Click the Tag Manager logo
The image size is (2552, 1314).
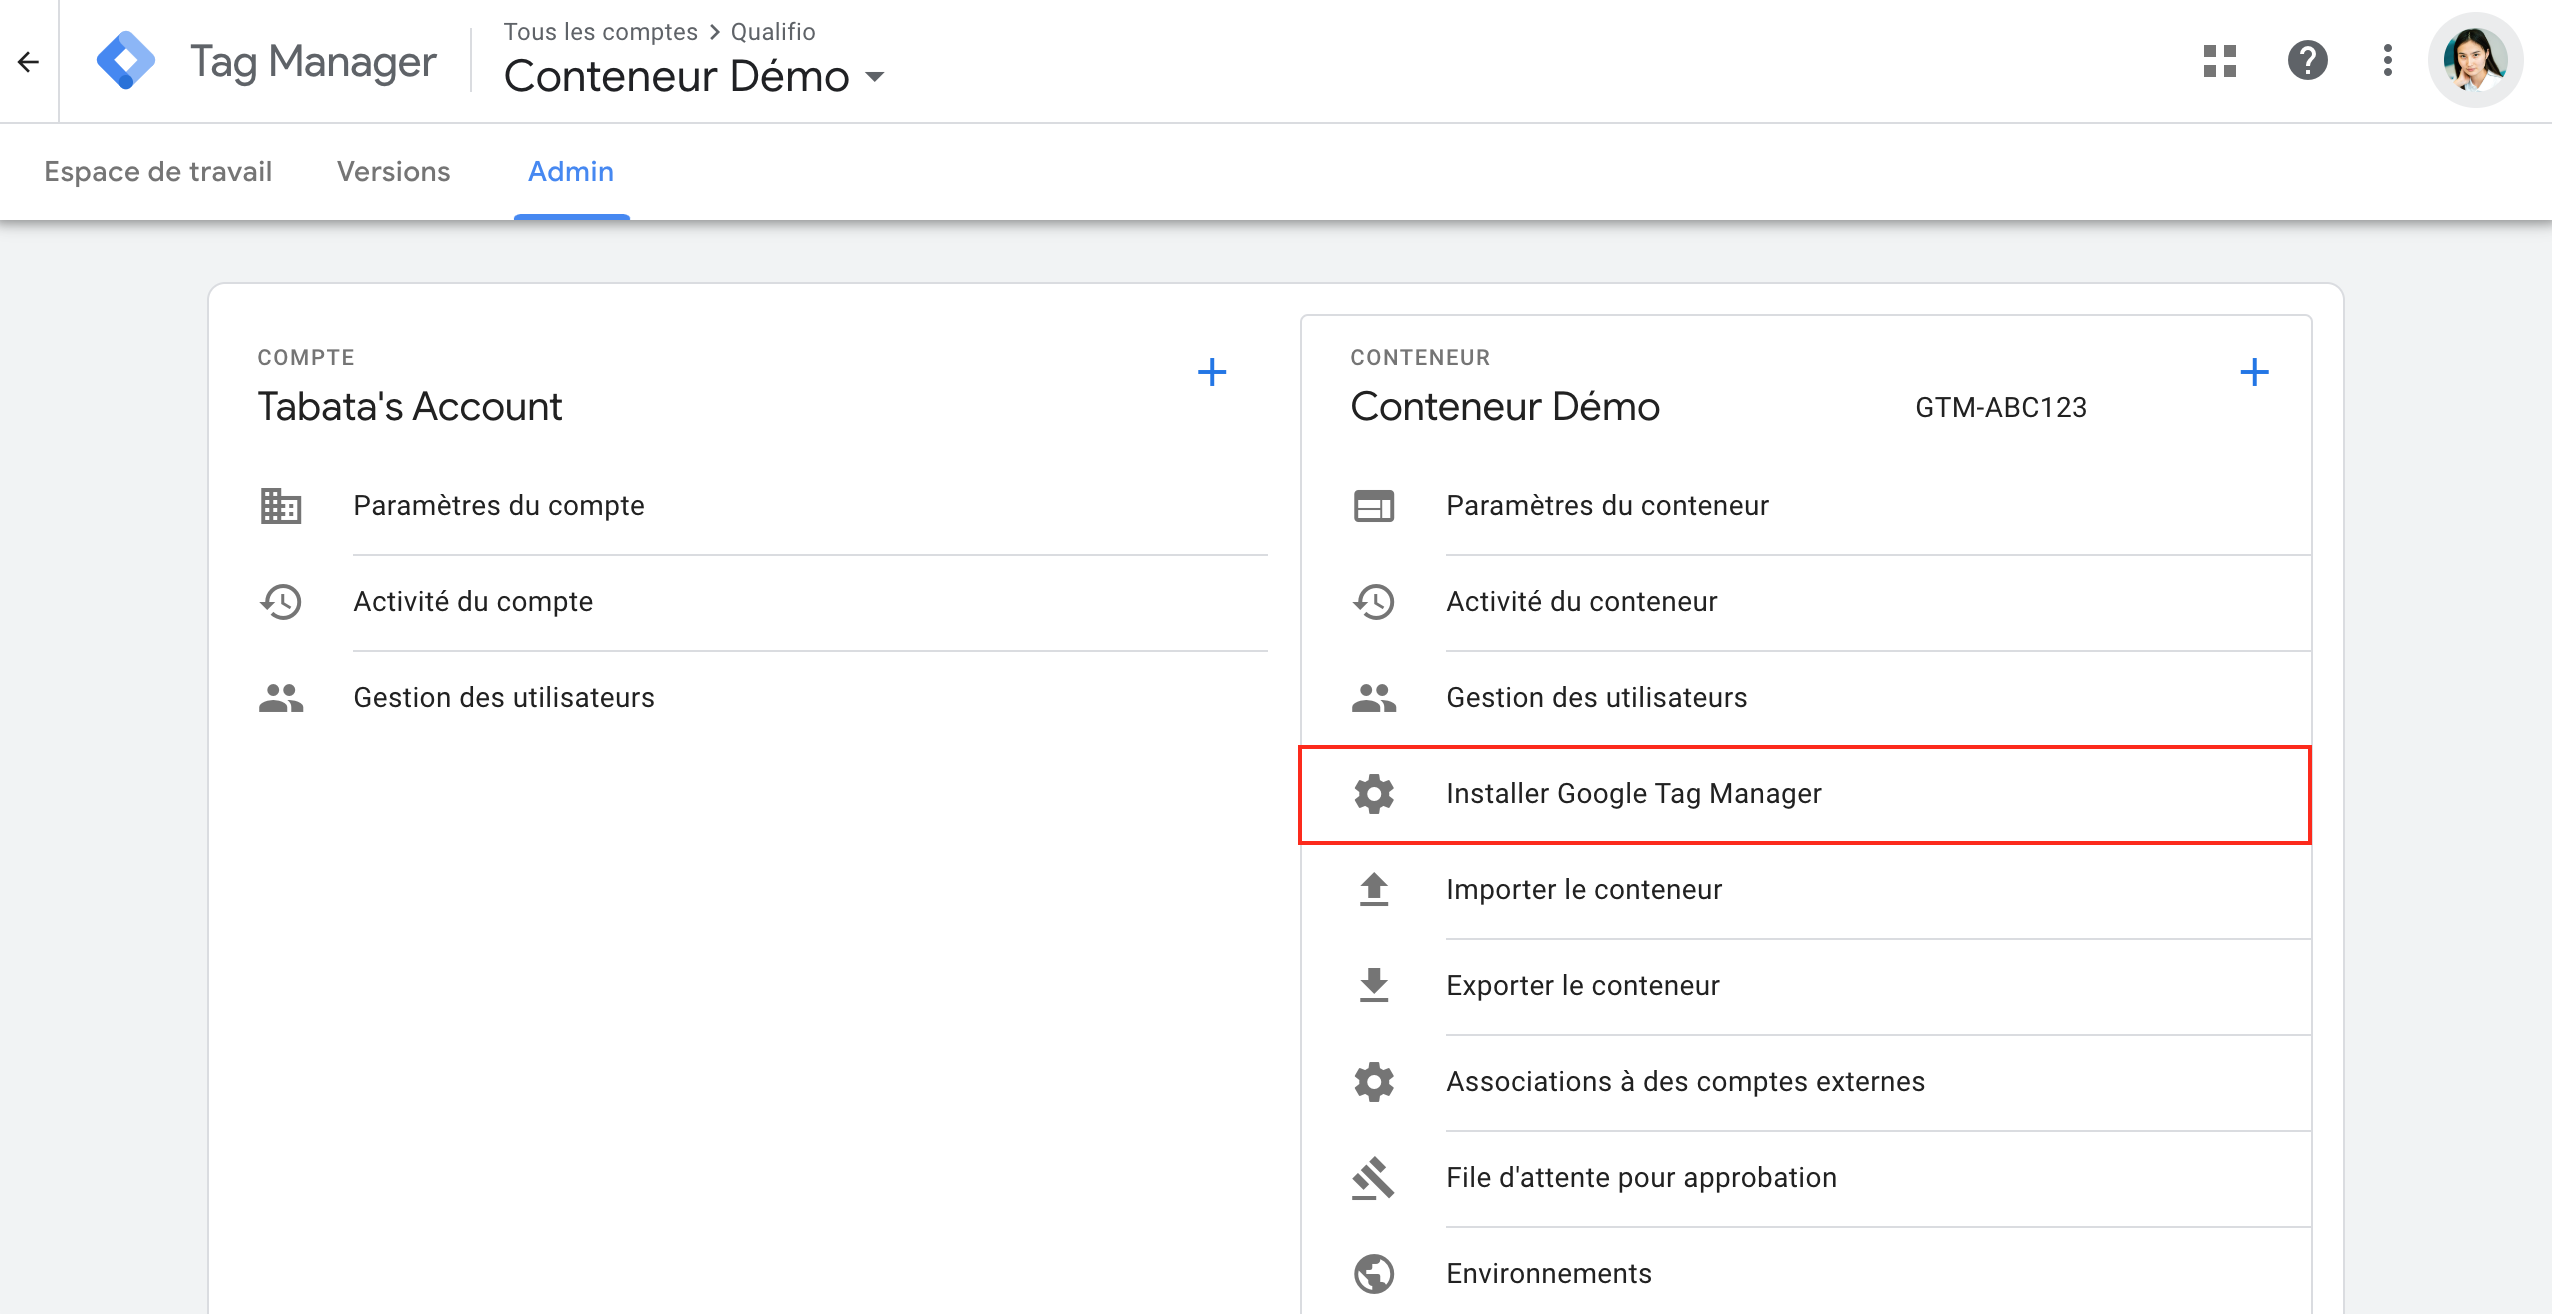(x=126, y=61)
